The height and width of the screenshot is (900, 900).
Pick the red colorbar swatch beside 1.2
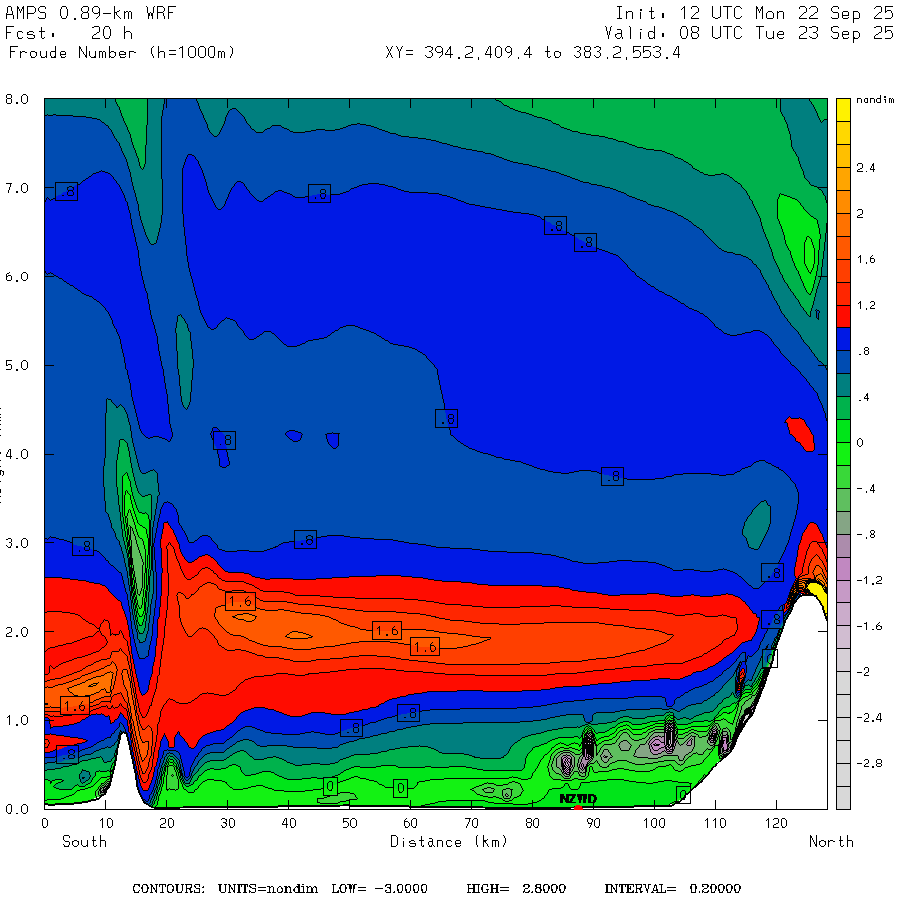click(x=843, y=316)
